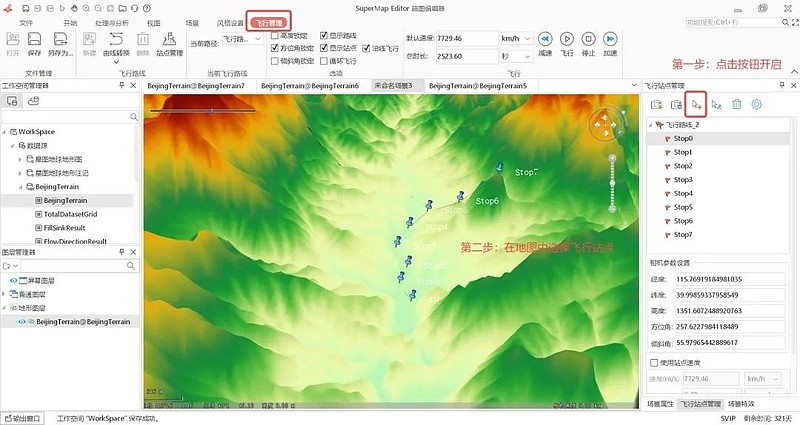
Task: Click the 保存 (Save) icon in ribbon
Action: (36, 42)
